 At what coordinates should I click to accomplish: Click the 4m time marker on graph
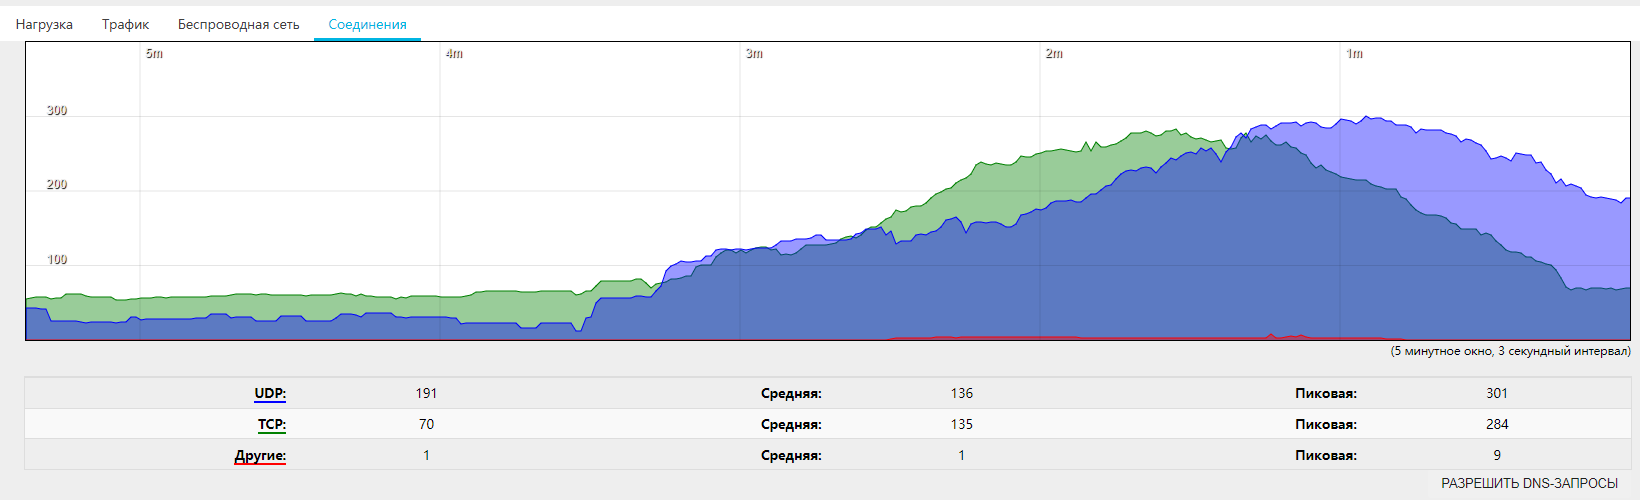(454, 54)
